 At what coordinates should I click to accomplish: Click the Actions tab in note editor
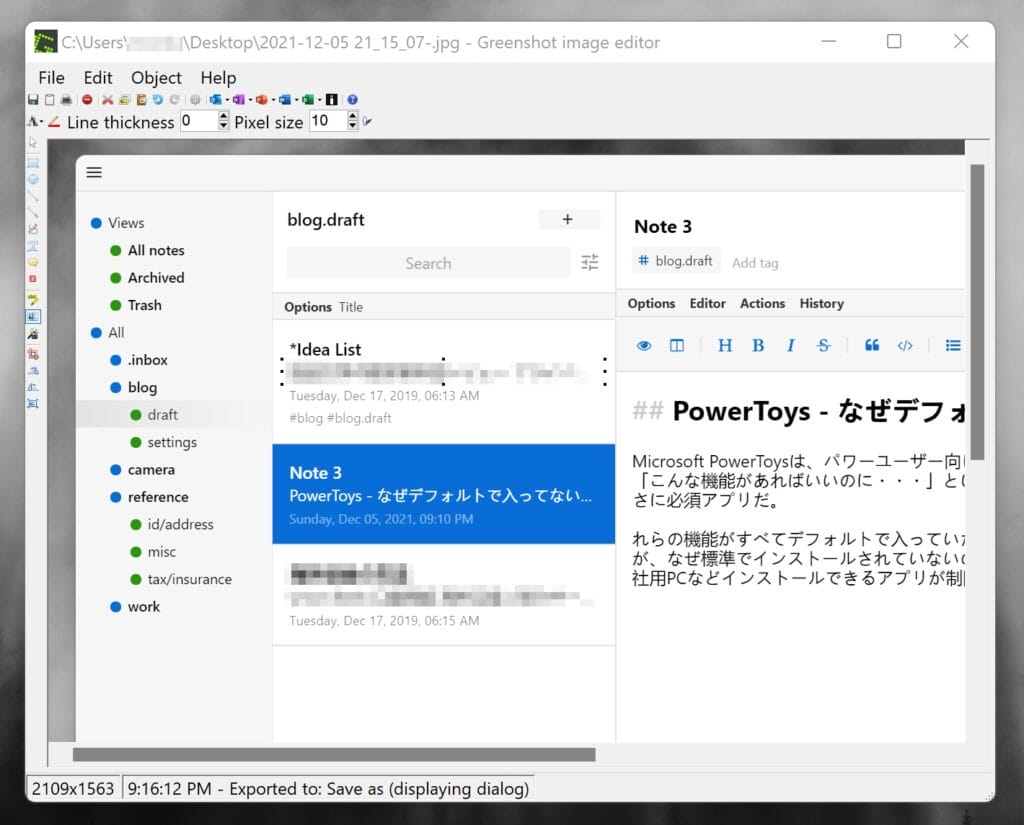coord(762,304)
